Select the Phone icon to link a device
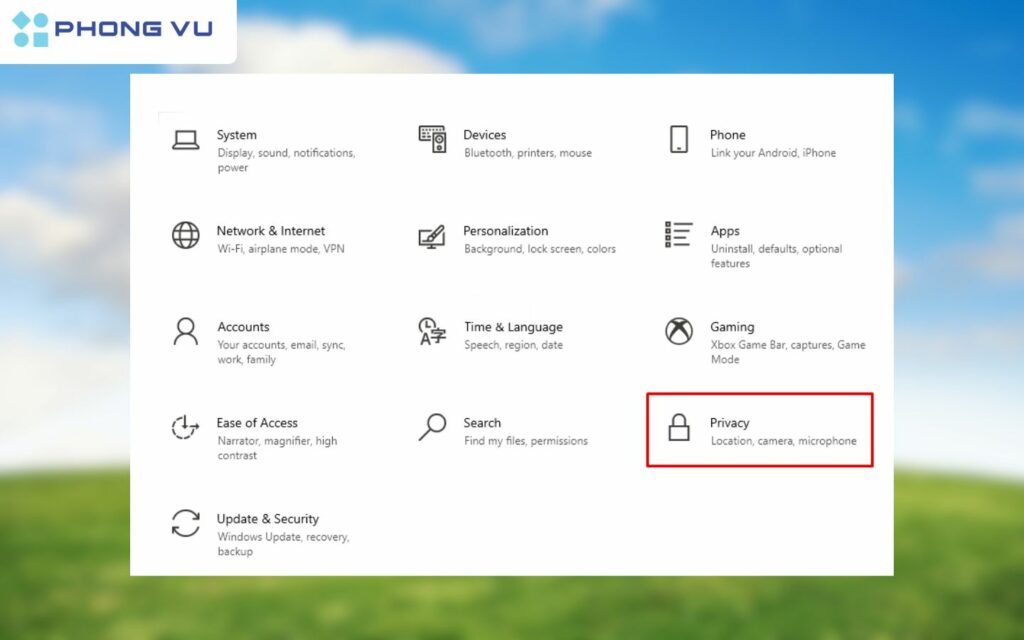This screenshot has width=1024, height=640. pyautogui.click(x=680, y=138)
